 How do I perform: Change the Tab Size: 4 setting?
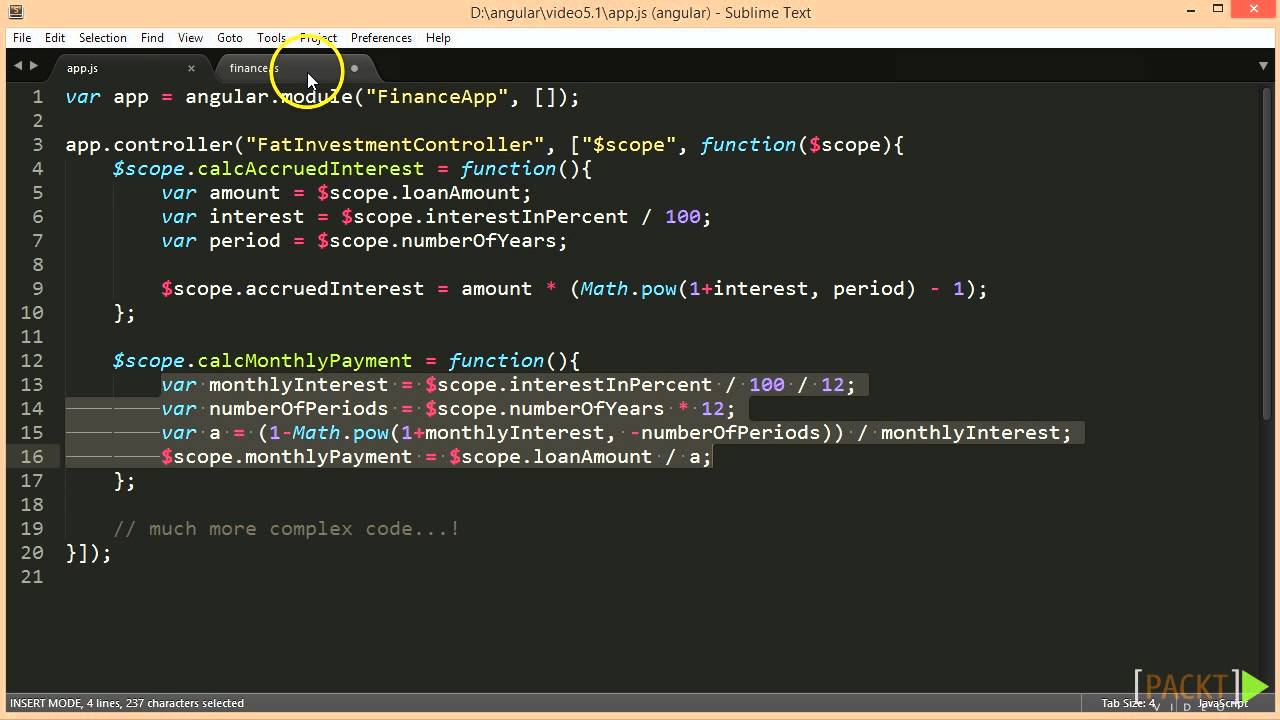pyautogui.click(x=1128, y=703)
